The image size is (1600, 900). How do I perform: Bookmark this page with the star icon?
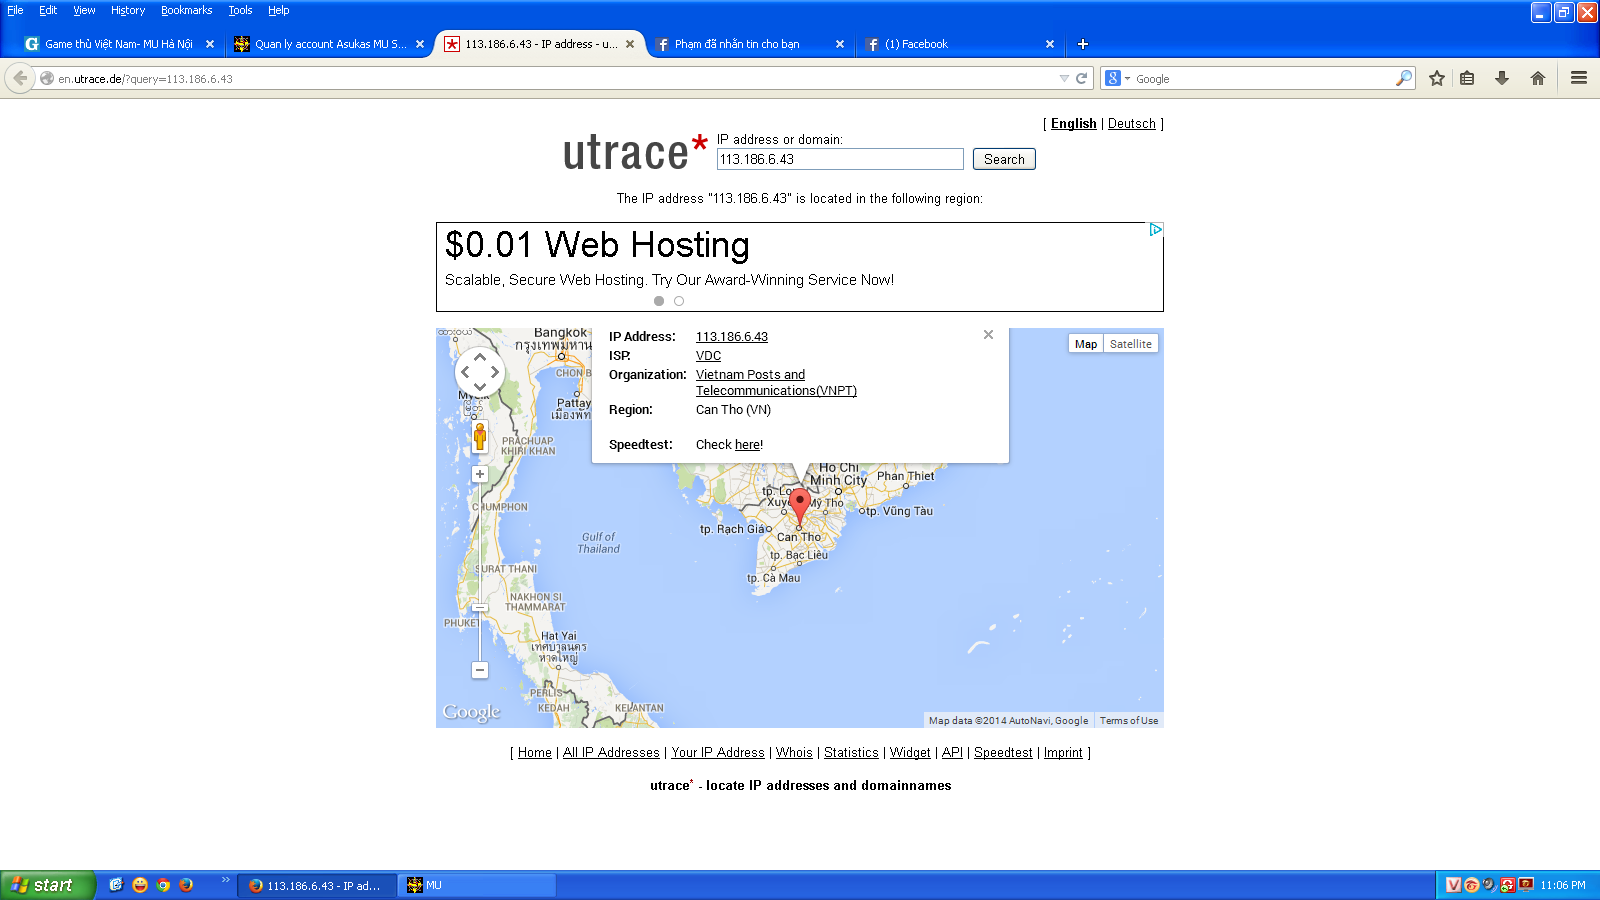tap(1437, 78)
